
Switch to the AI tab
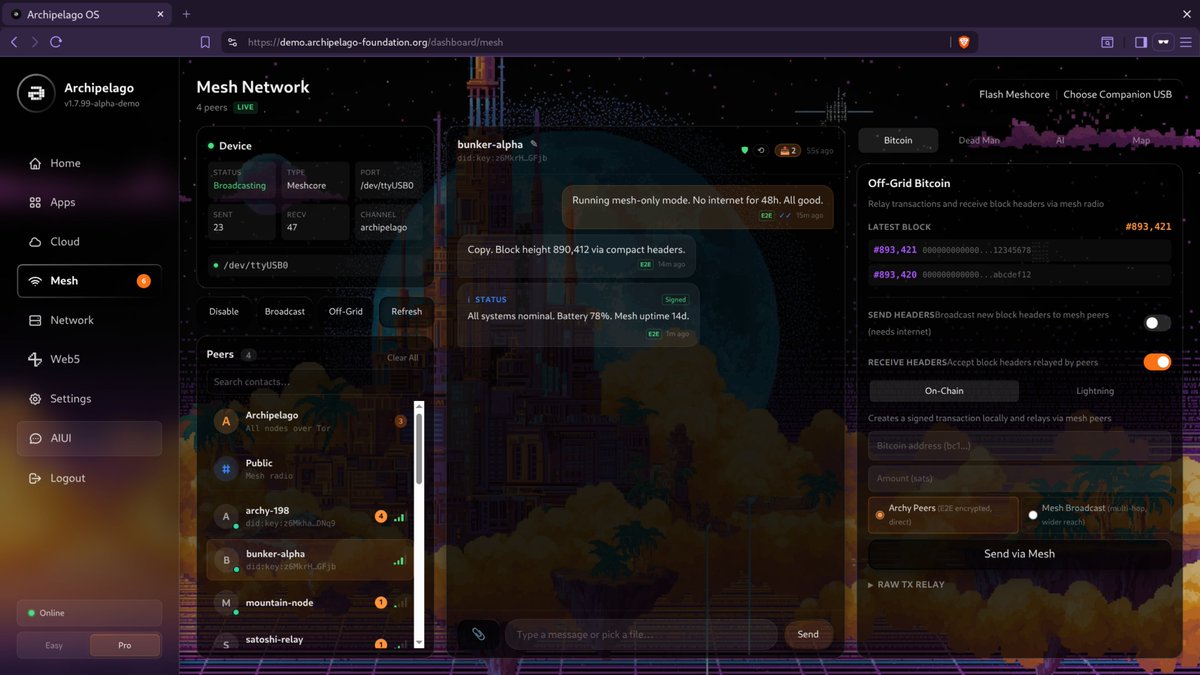point(1060,140)
